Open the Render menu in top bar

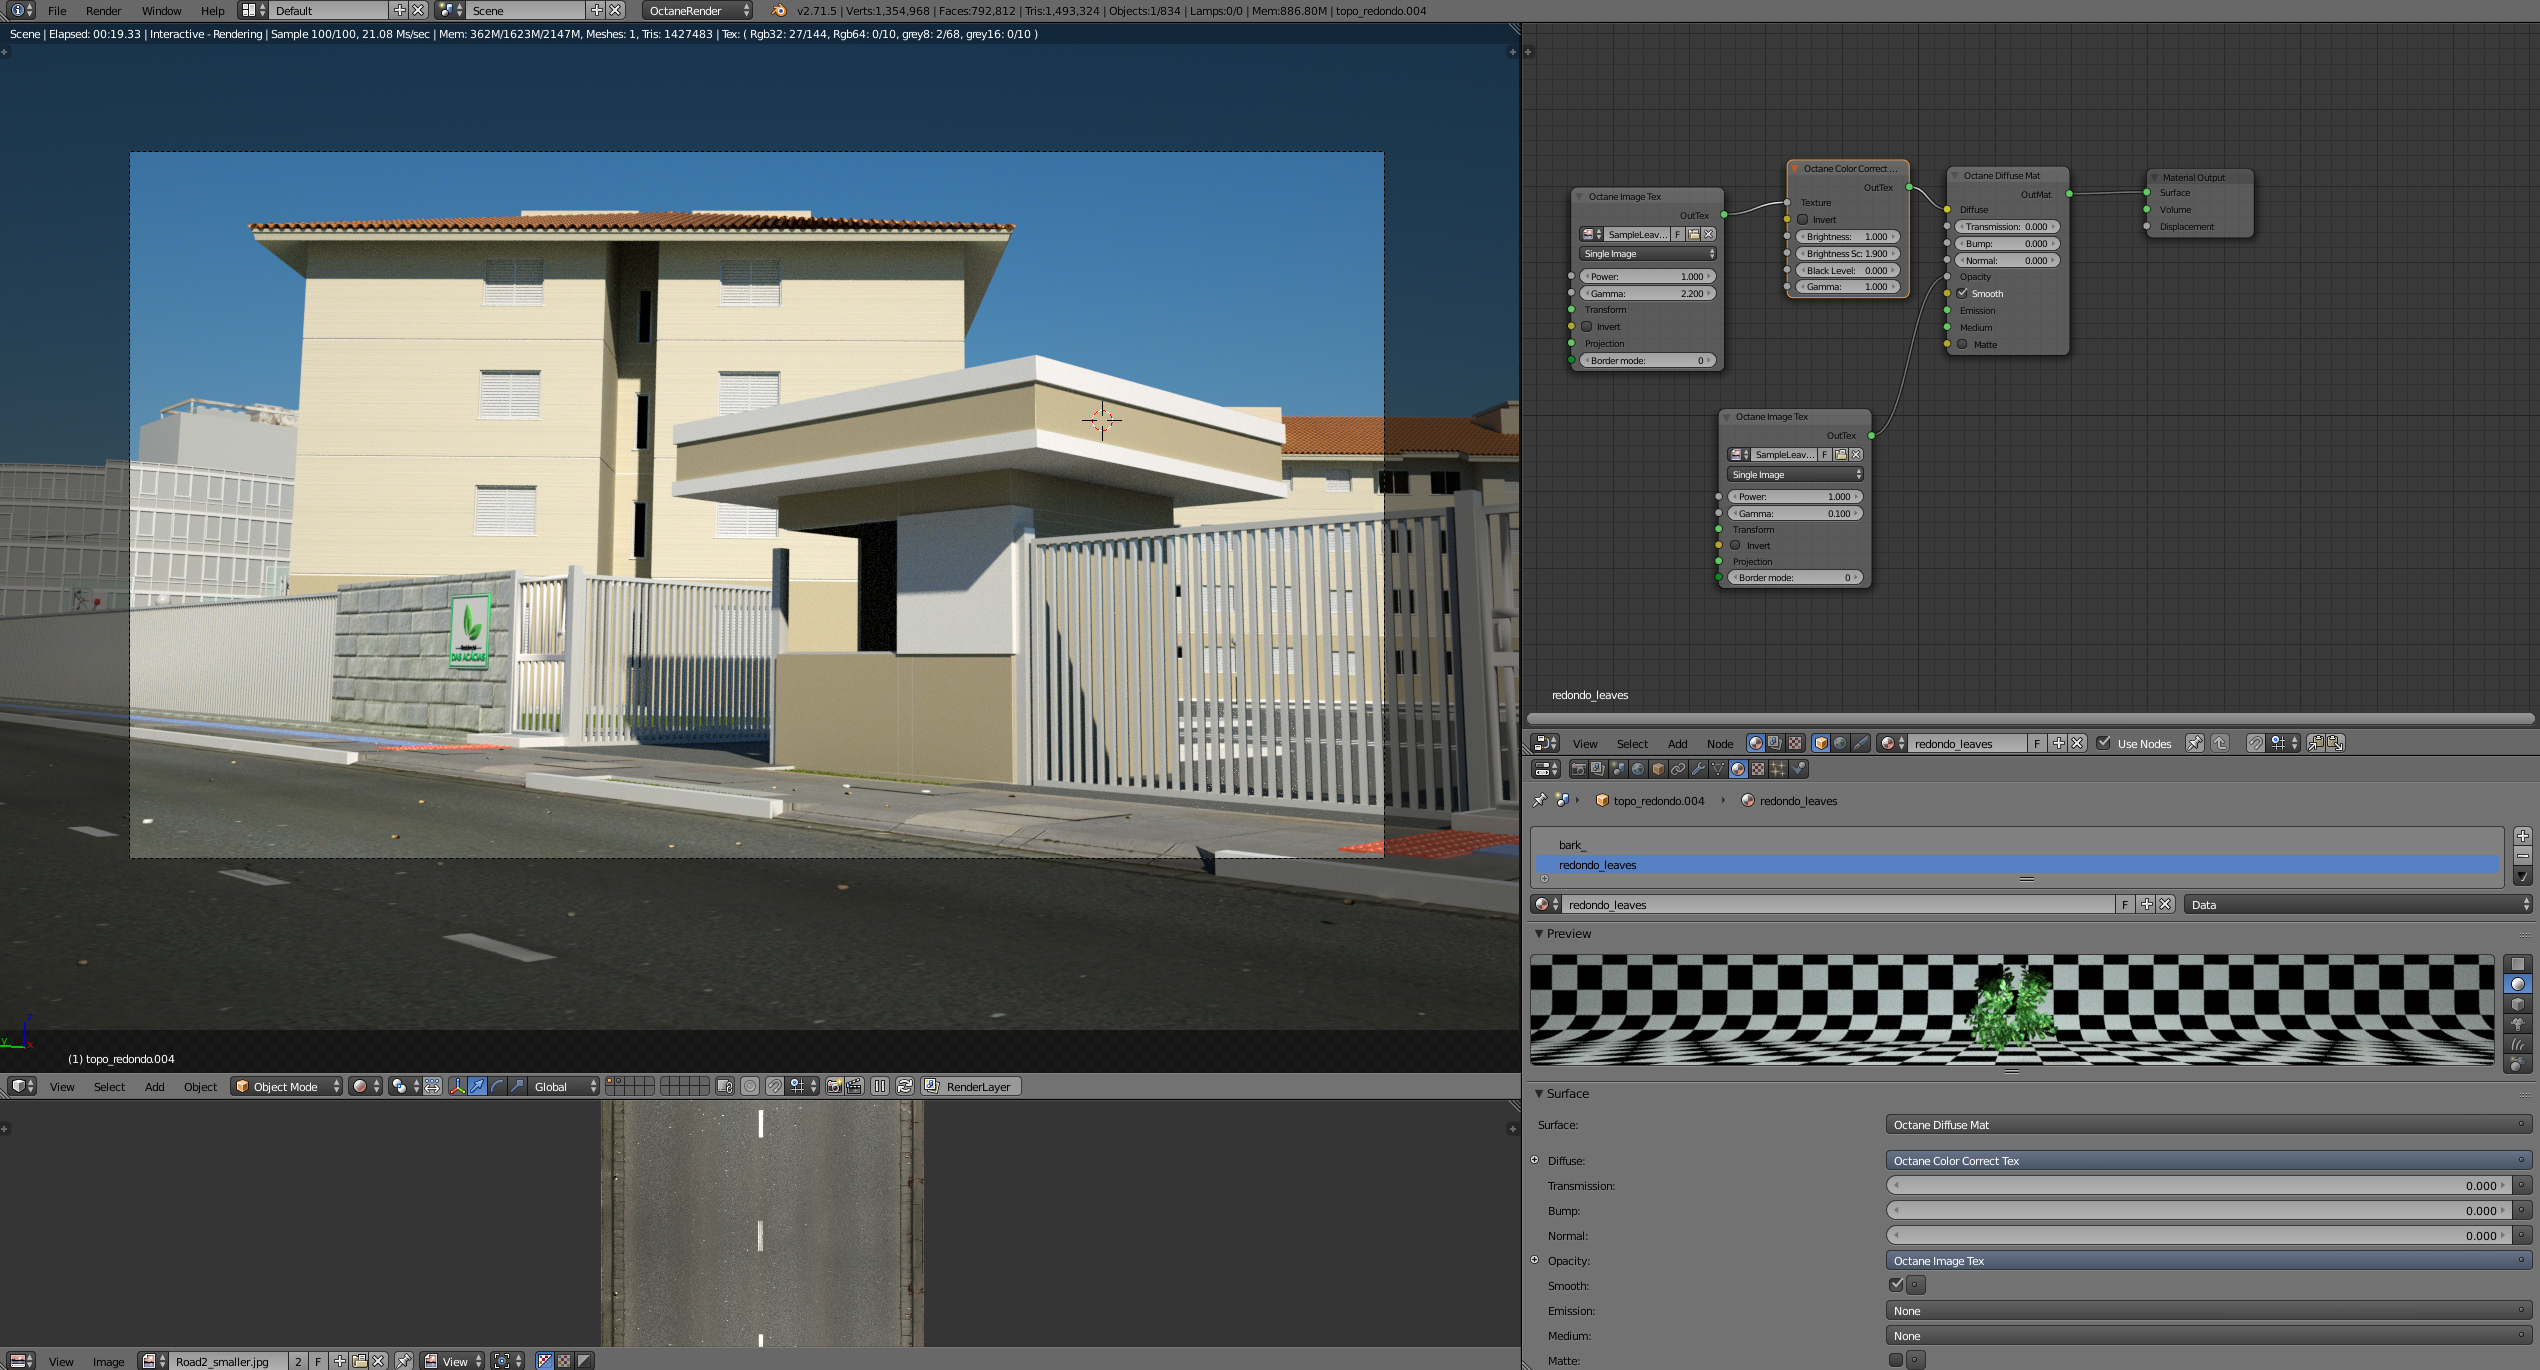[103, 11]
